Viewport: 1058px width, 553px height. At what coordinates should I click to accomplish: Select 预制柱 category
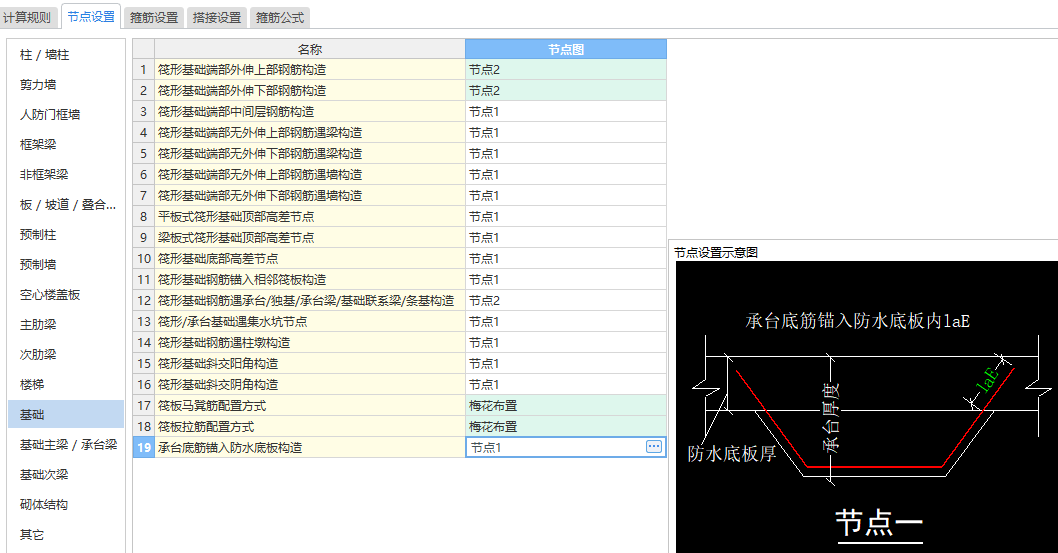[65, 235]
